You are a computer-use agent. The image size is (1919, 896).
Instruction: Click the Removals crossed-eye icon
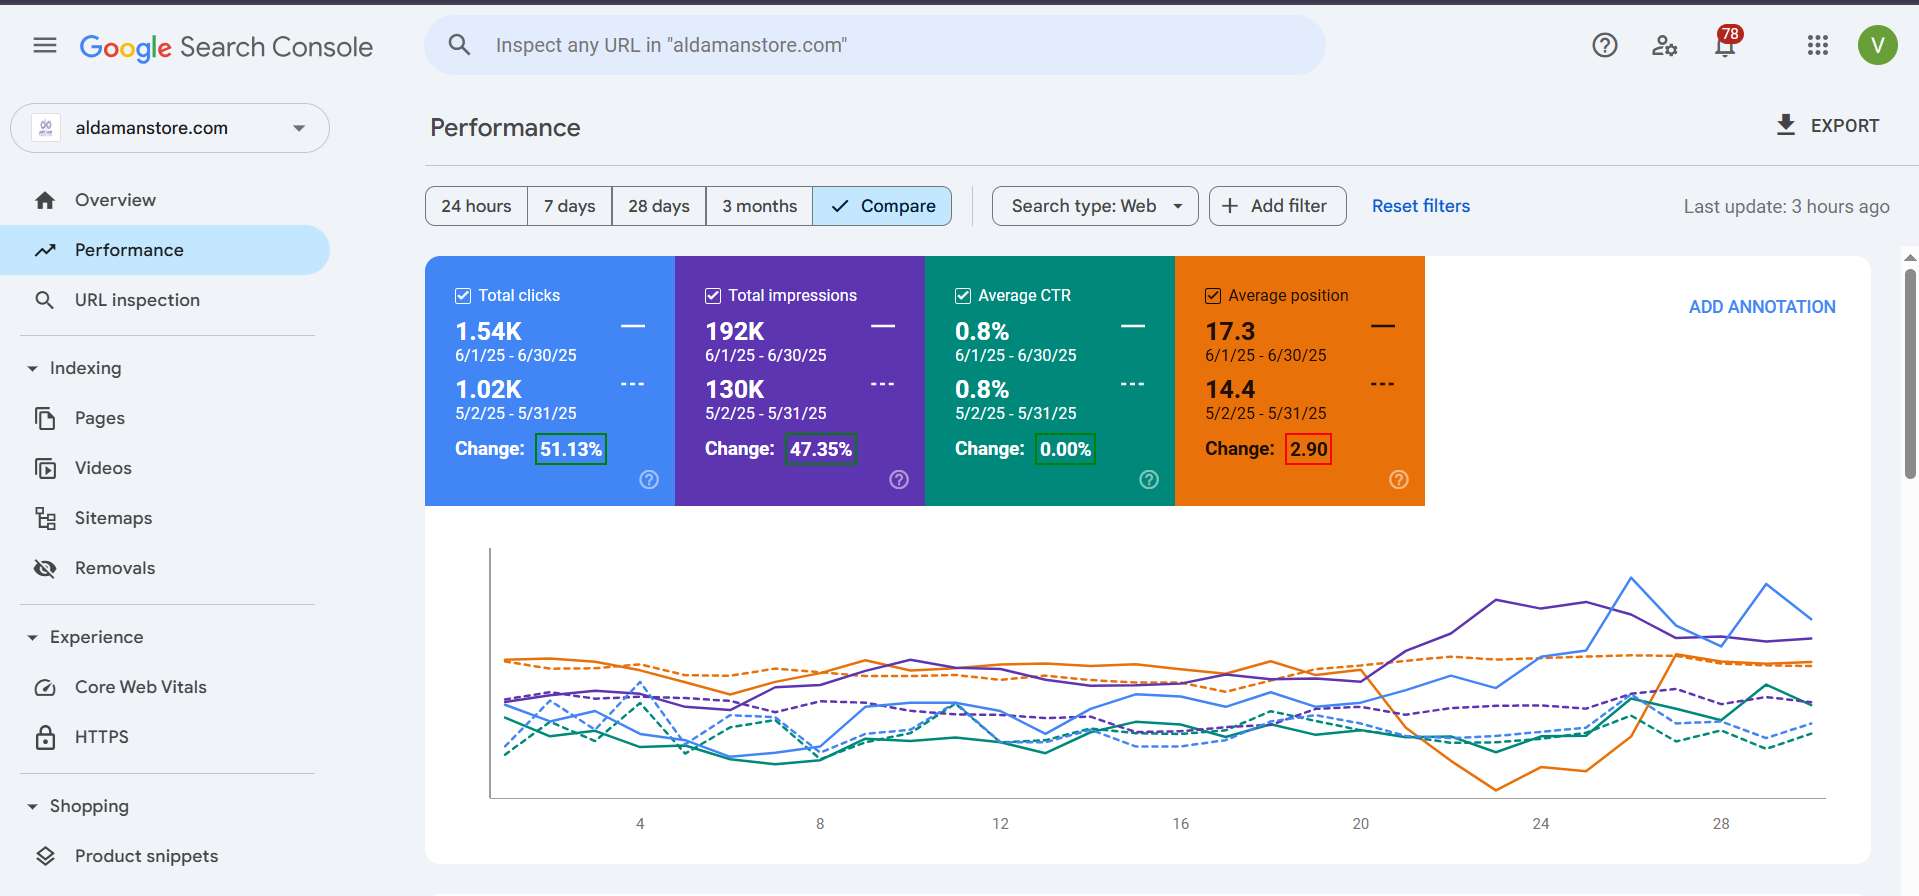(x=45, y=568)
